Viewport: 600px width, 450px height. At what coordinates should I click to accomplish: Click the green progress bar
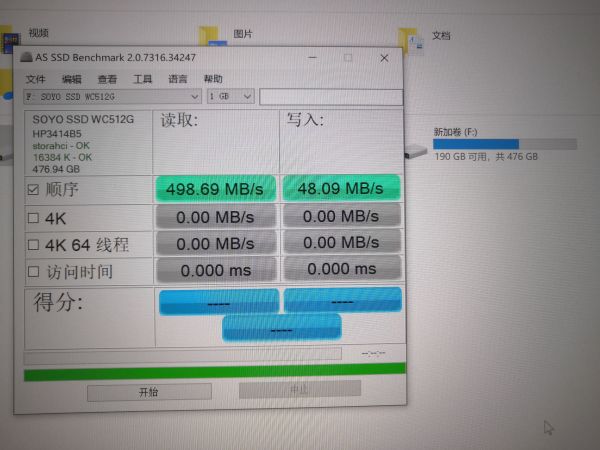point(214,369)
